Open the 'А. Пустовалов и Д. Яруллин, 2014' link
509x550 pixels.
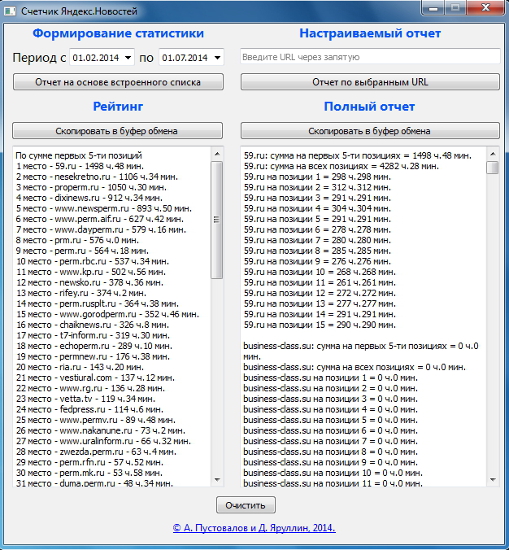[x=254, y=528]
